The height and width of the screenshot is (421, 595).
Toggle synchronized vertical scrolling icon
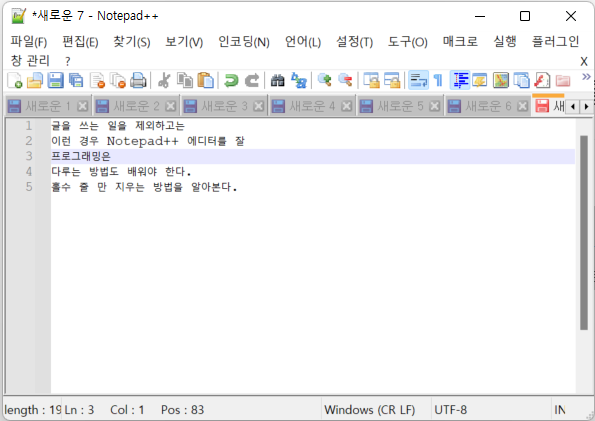[371, 80]
